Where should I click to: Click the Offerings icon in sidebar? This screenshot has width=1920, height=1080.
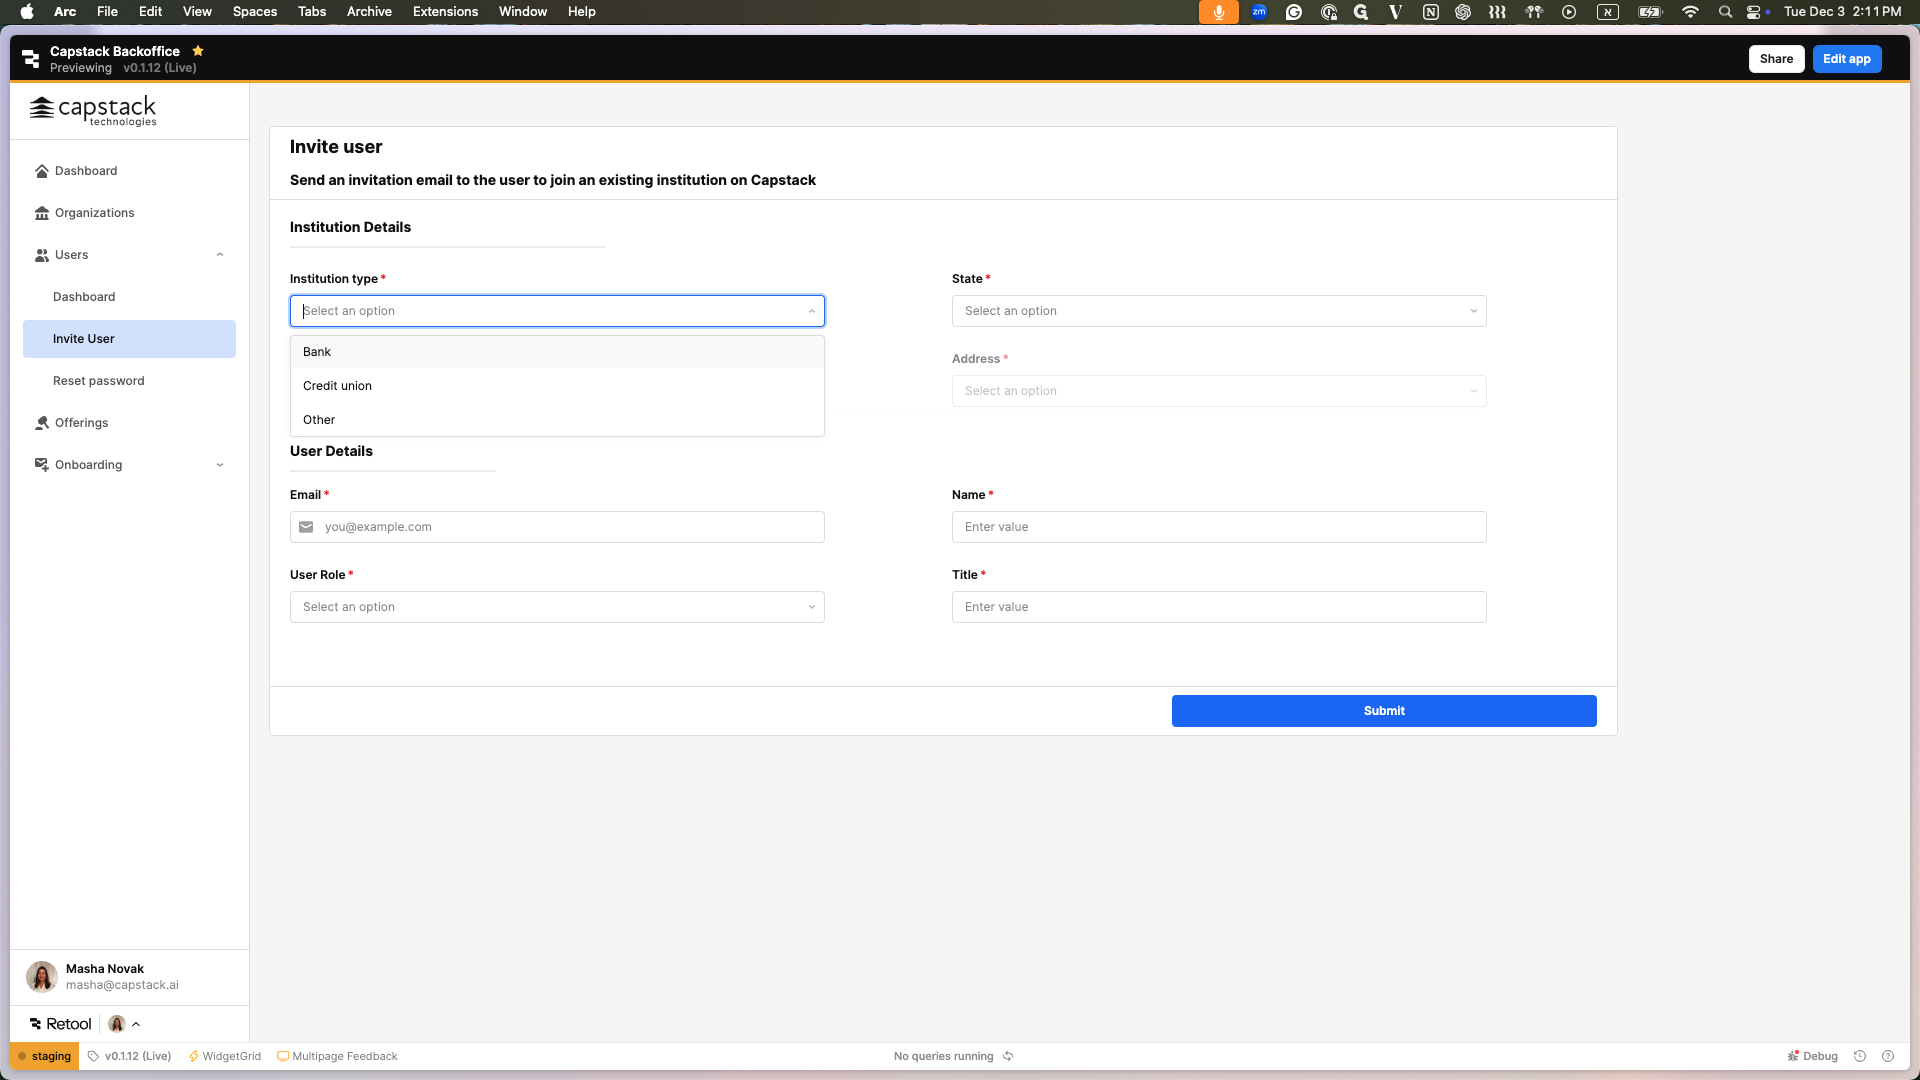[42, 423]
